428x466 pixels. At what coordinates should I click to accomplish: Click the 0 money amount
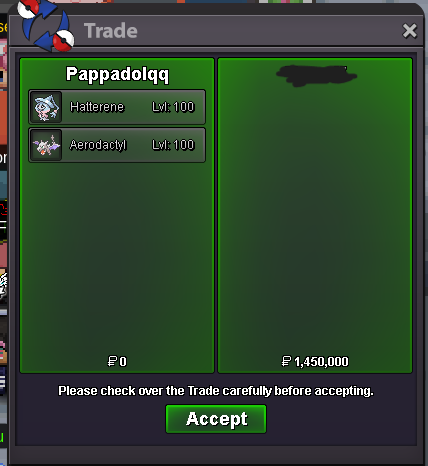click(x=123, y=361)
